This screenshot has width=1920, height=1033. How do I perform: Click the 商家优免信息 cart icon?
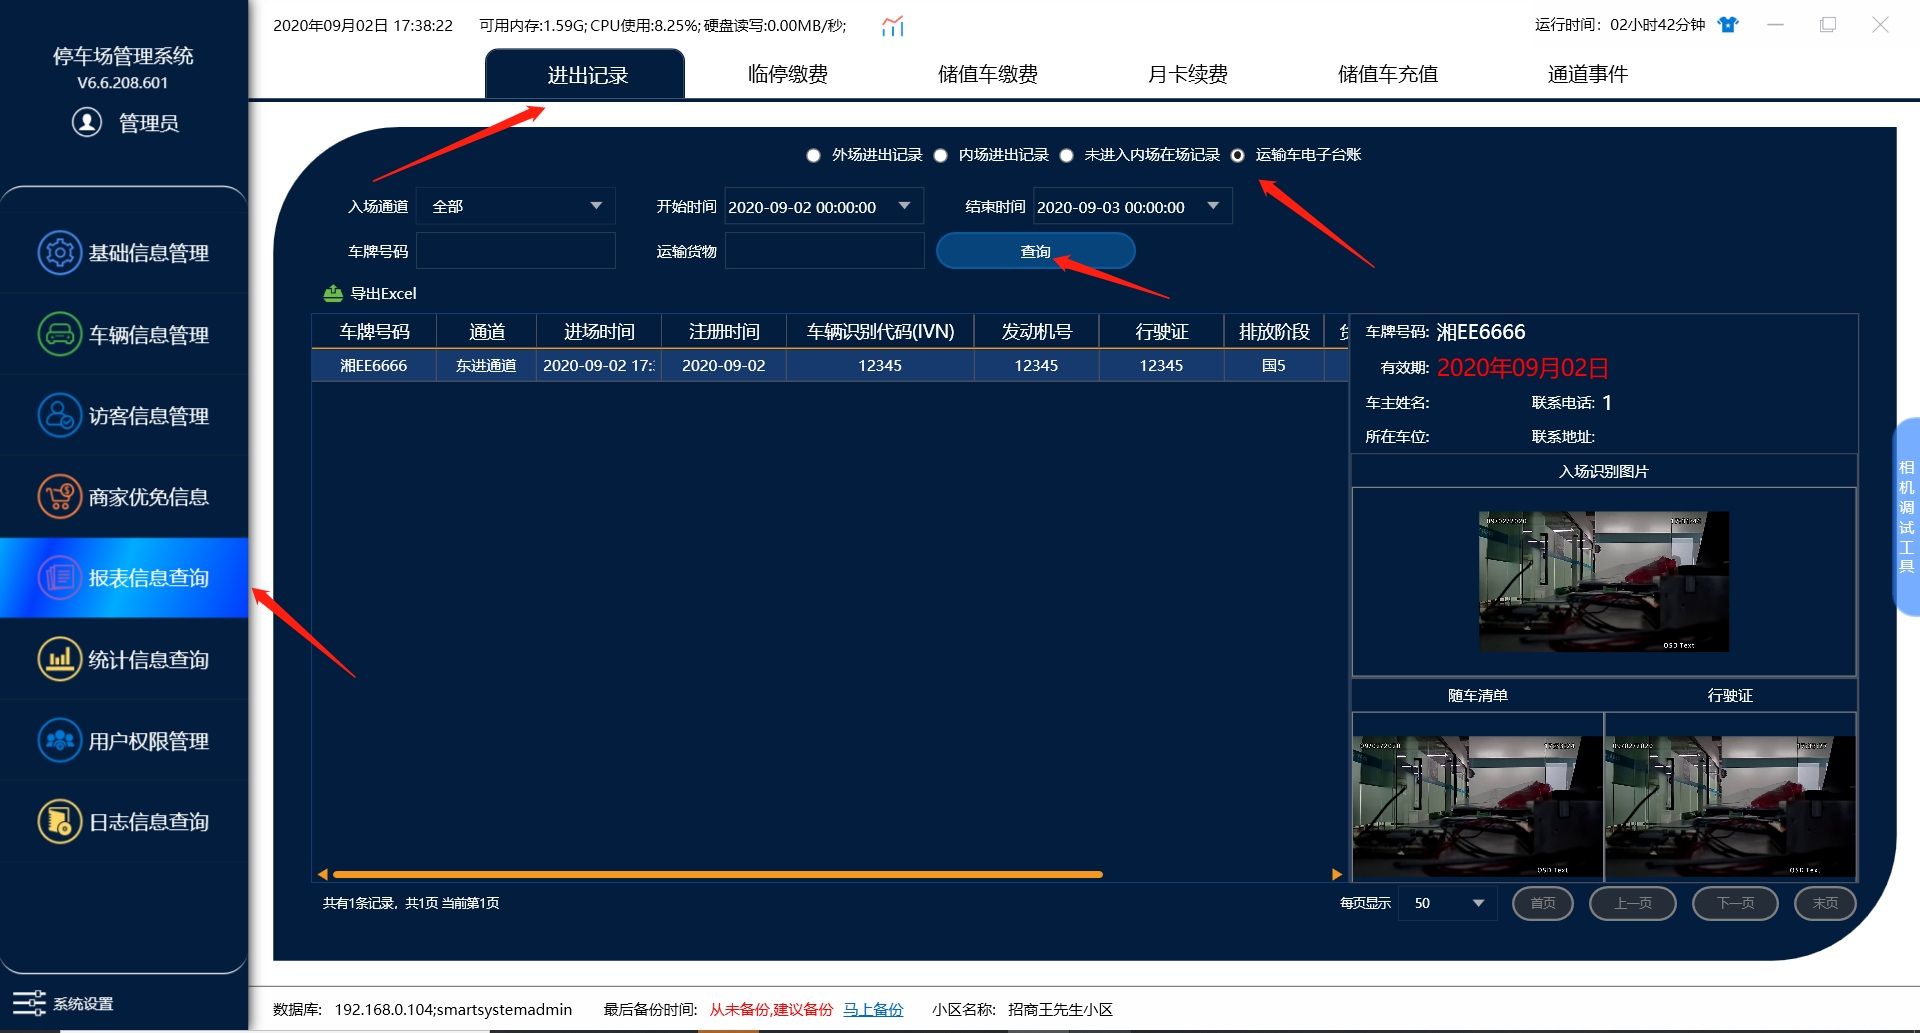[x=60, y=497]
